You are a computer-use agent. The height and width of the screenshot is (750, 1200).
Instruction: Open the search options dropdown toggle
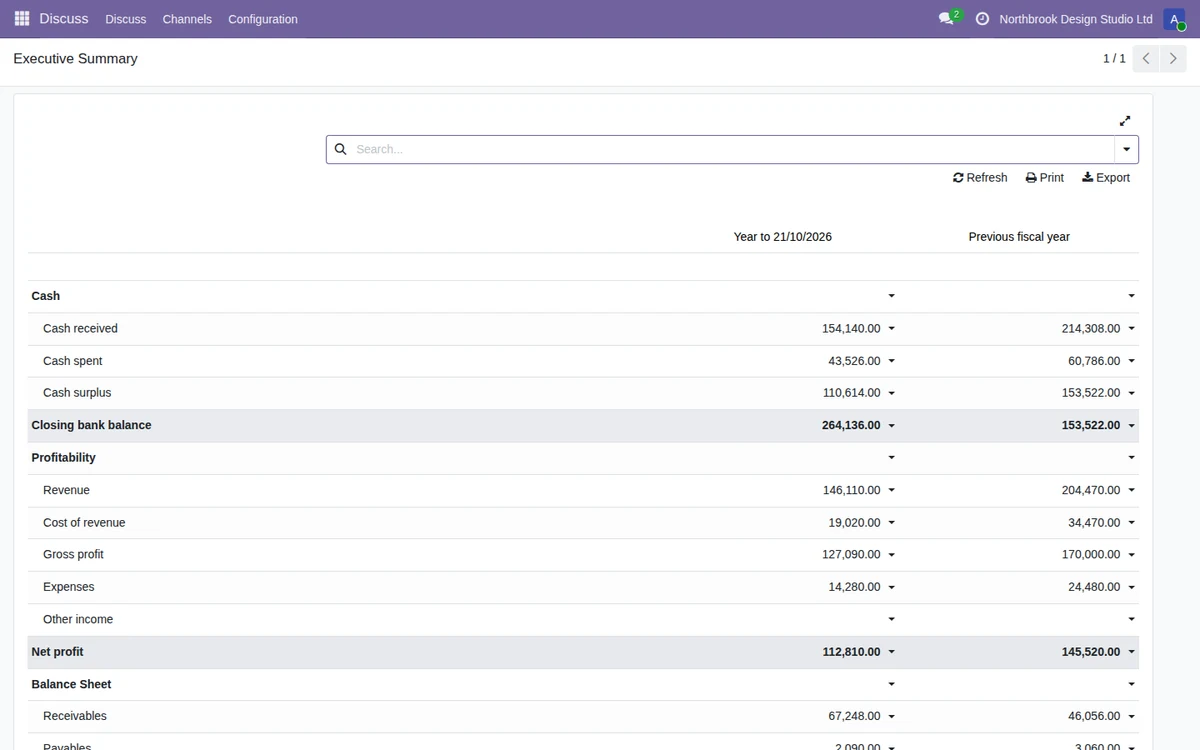pyautogui.click(x=1127, y=149)
